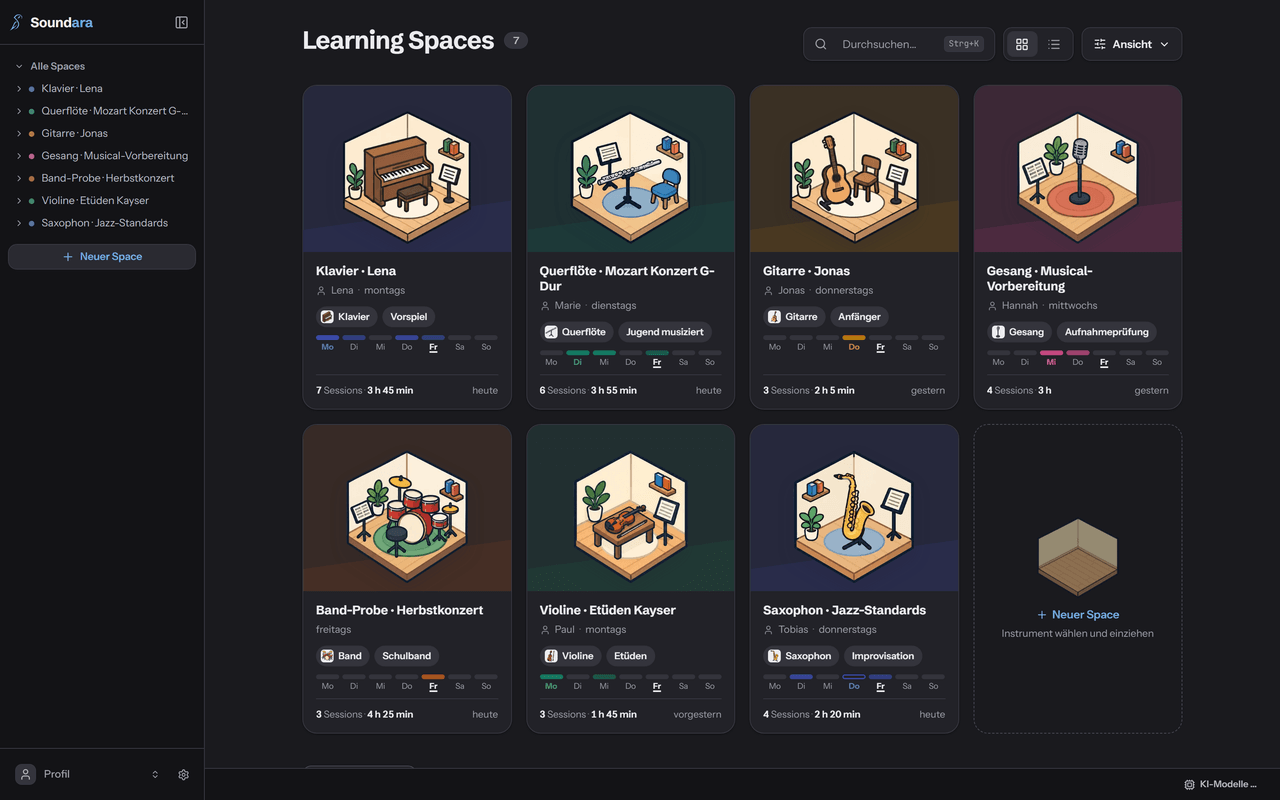
Task: Collapse the sidebar with the panel icon
Action: tap(181, 22)
